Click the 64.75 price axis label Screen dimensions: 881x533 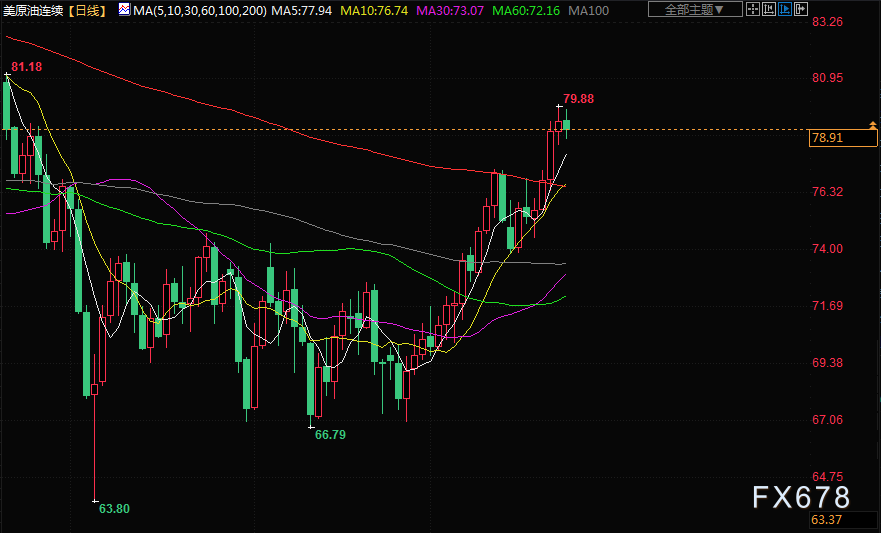pyautogui.click(x=828, y=477)
